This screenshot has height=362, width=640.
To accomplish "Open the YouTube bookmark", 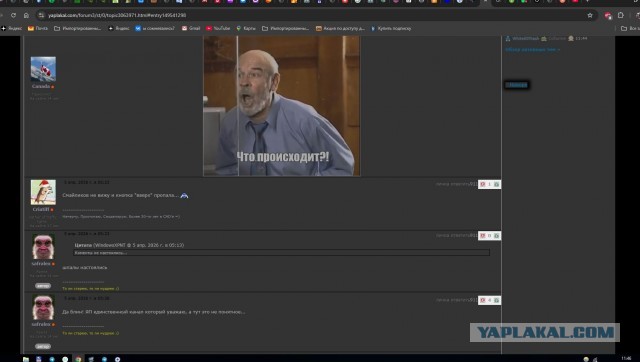I will [x=218, y=28].
